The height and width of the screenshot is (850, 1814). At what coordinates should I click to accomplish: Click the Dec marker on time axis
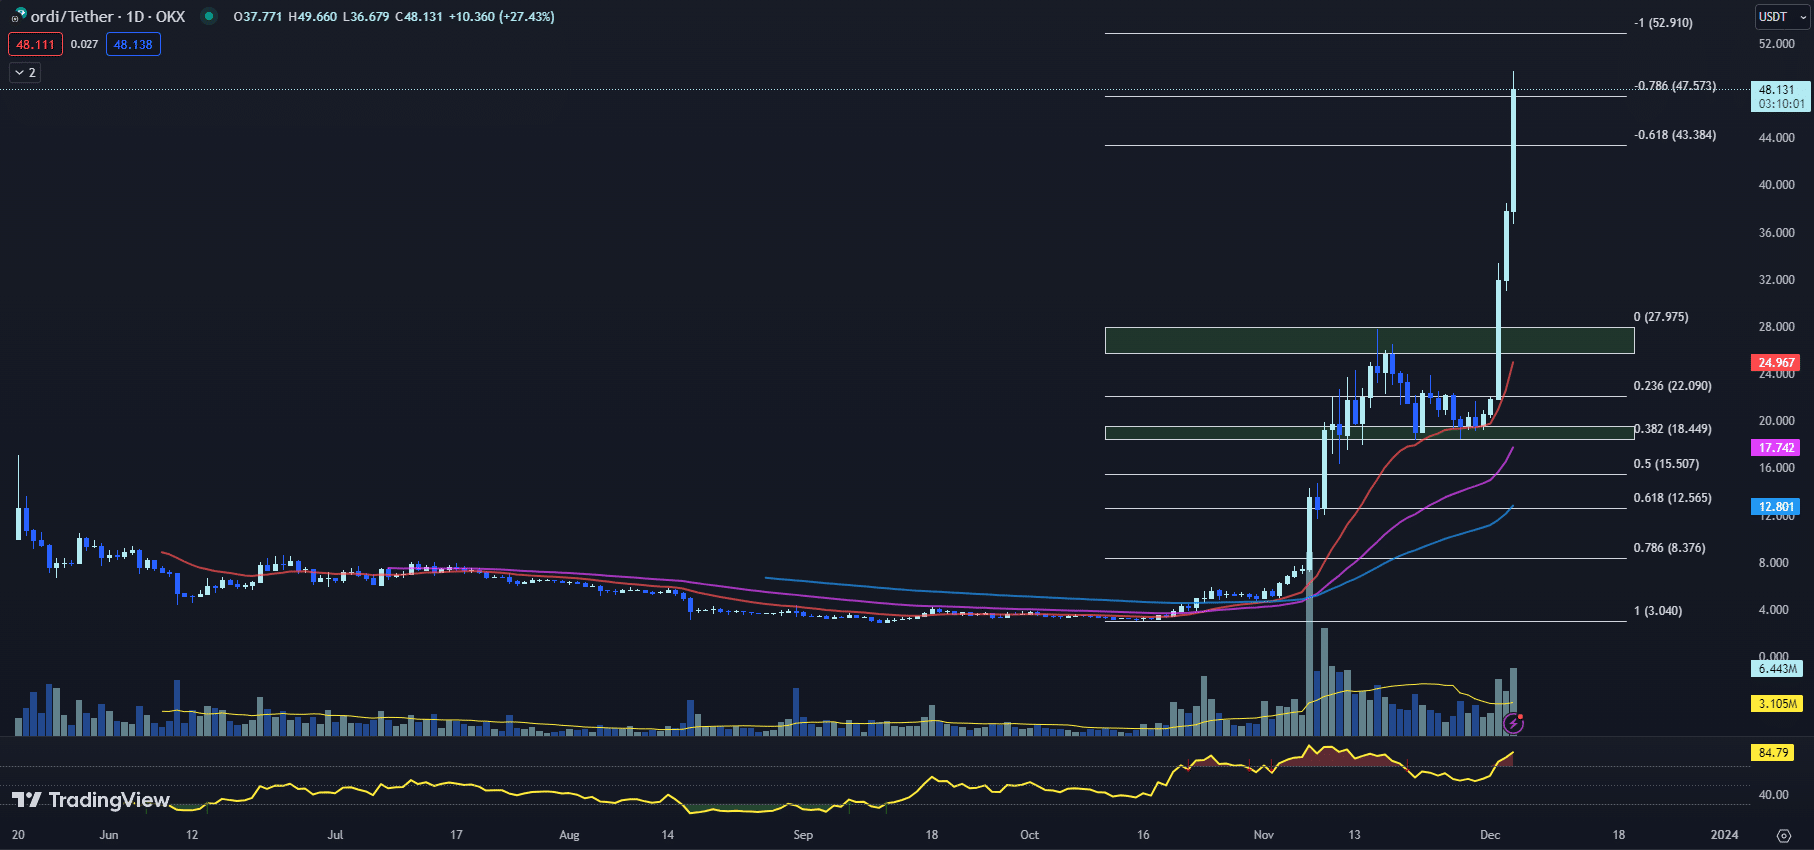1490,835
